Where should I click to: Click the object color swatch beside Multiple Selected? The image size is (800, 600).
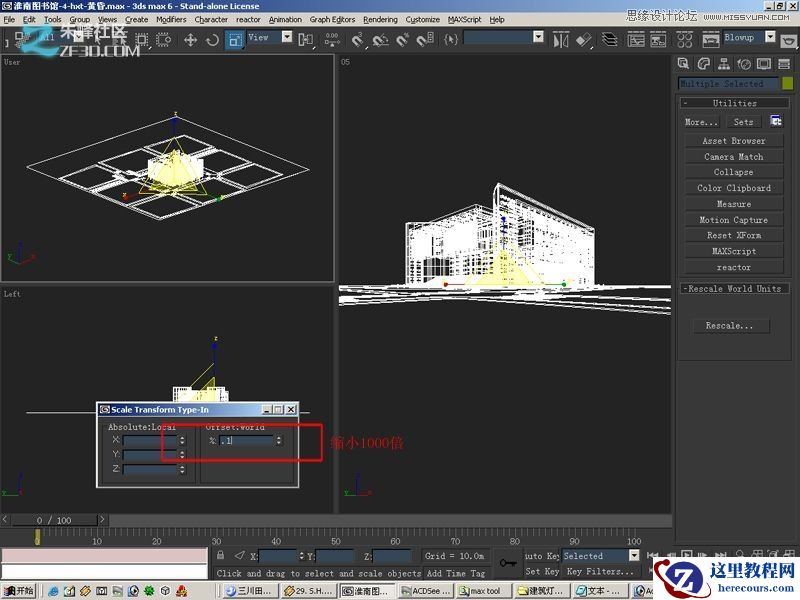click(787, 84)
